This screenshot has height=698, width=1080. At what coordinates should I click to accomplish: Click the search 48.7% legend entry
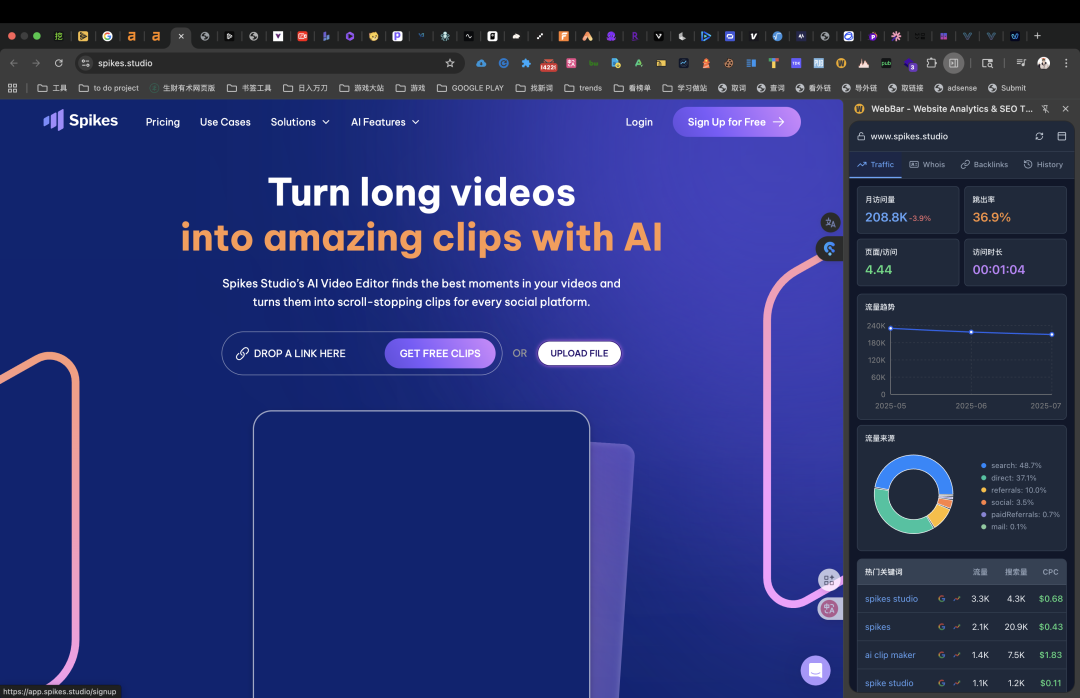[1011, 466]
